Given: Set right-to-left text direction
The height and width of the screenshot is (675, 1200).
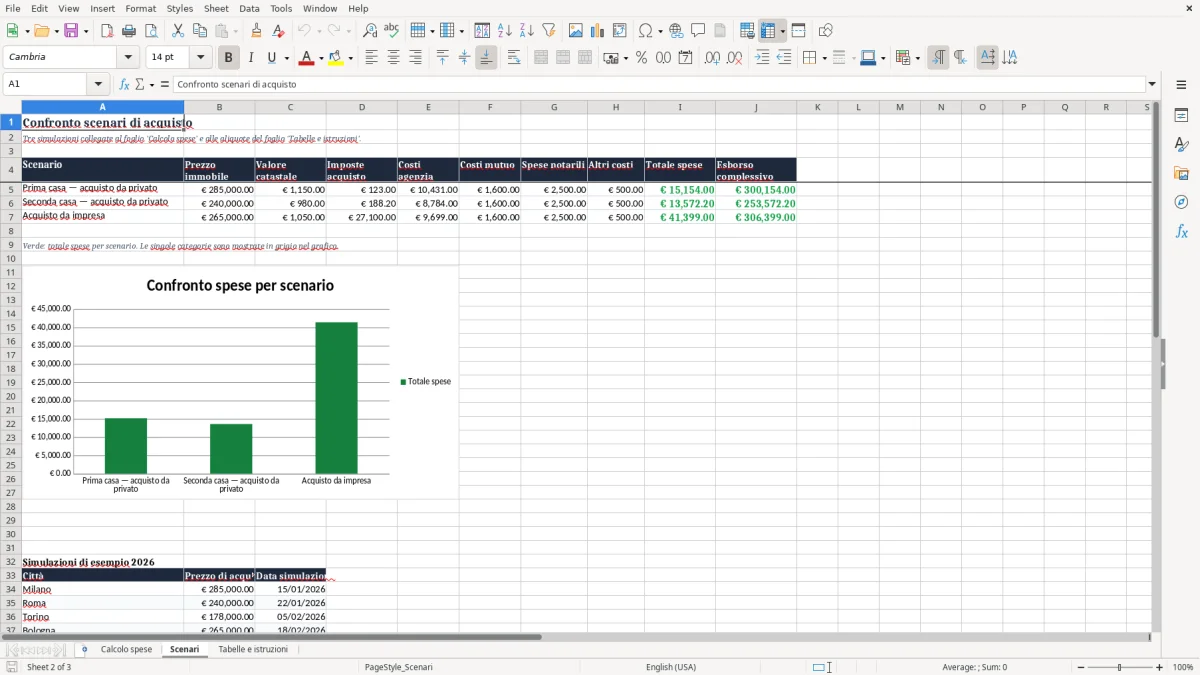Looking at the screenshot, I should pos(959,58).
